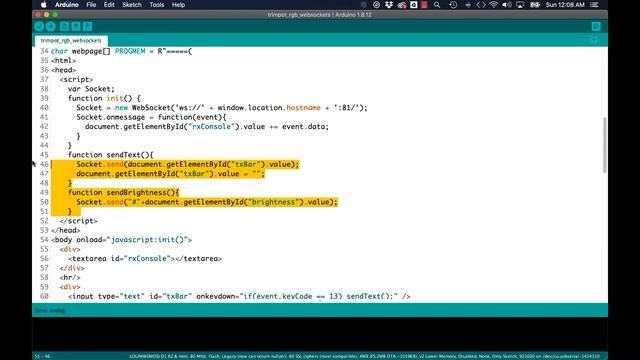
Task: Open the Sketch menu
Action: (x=132, y=5)
